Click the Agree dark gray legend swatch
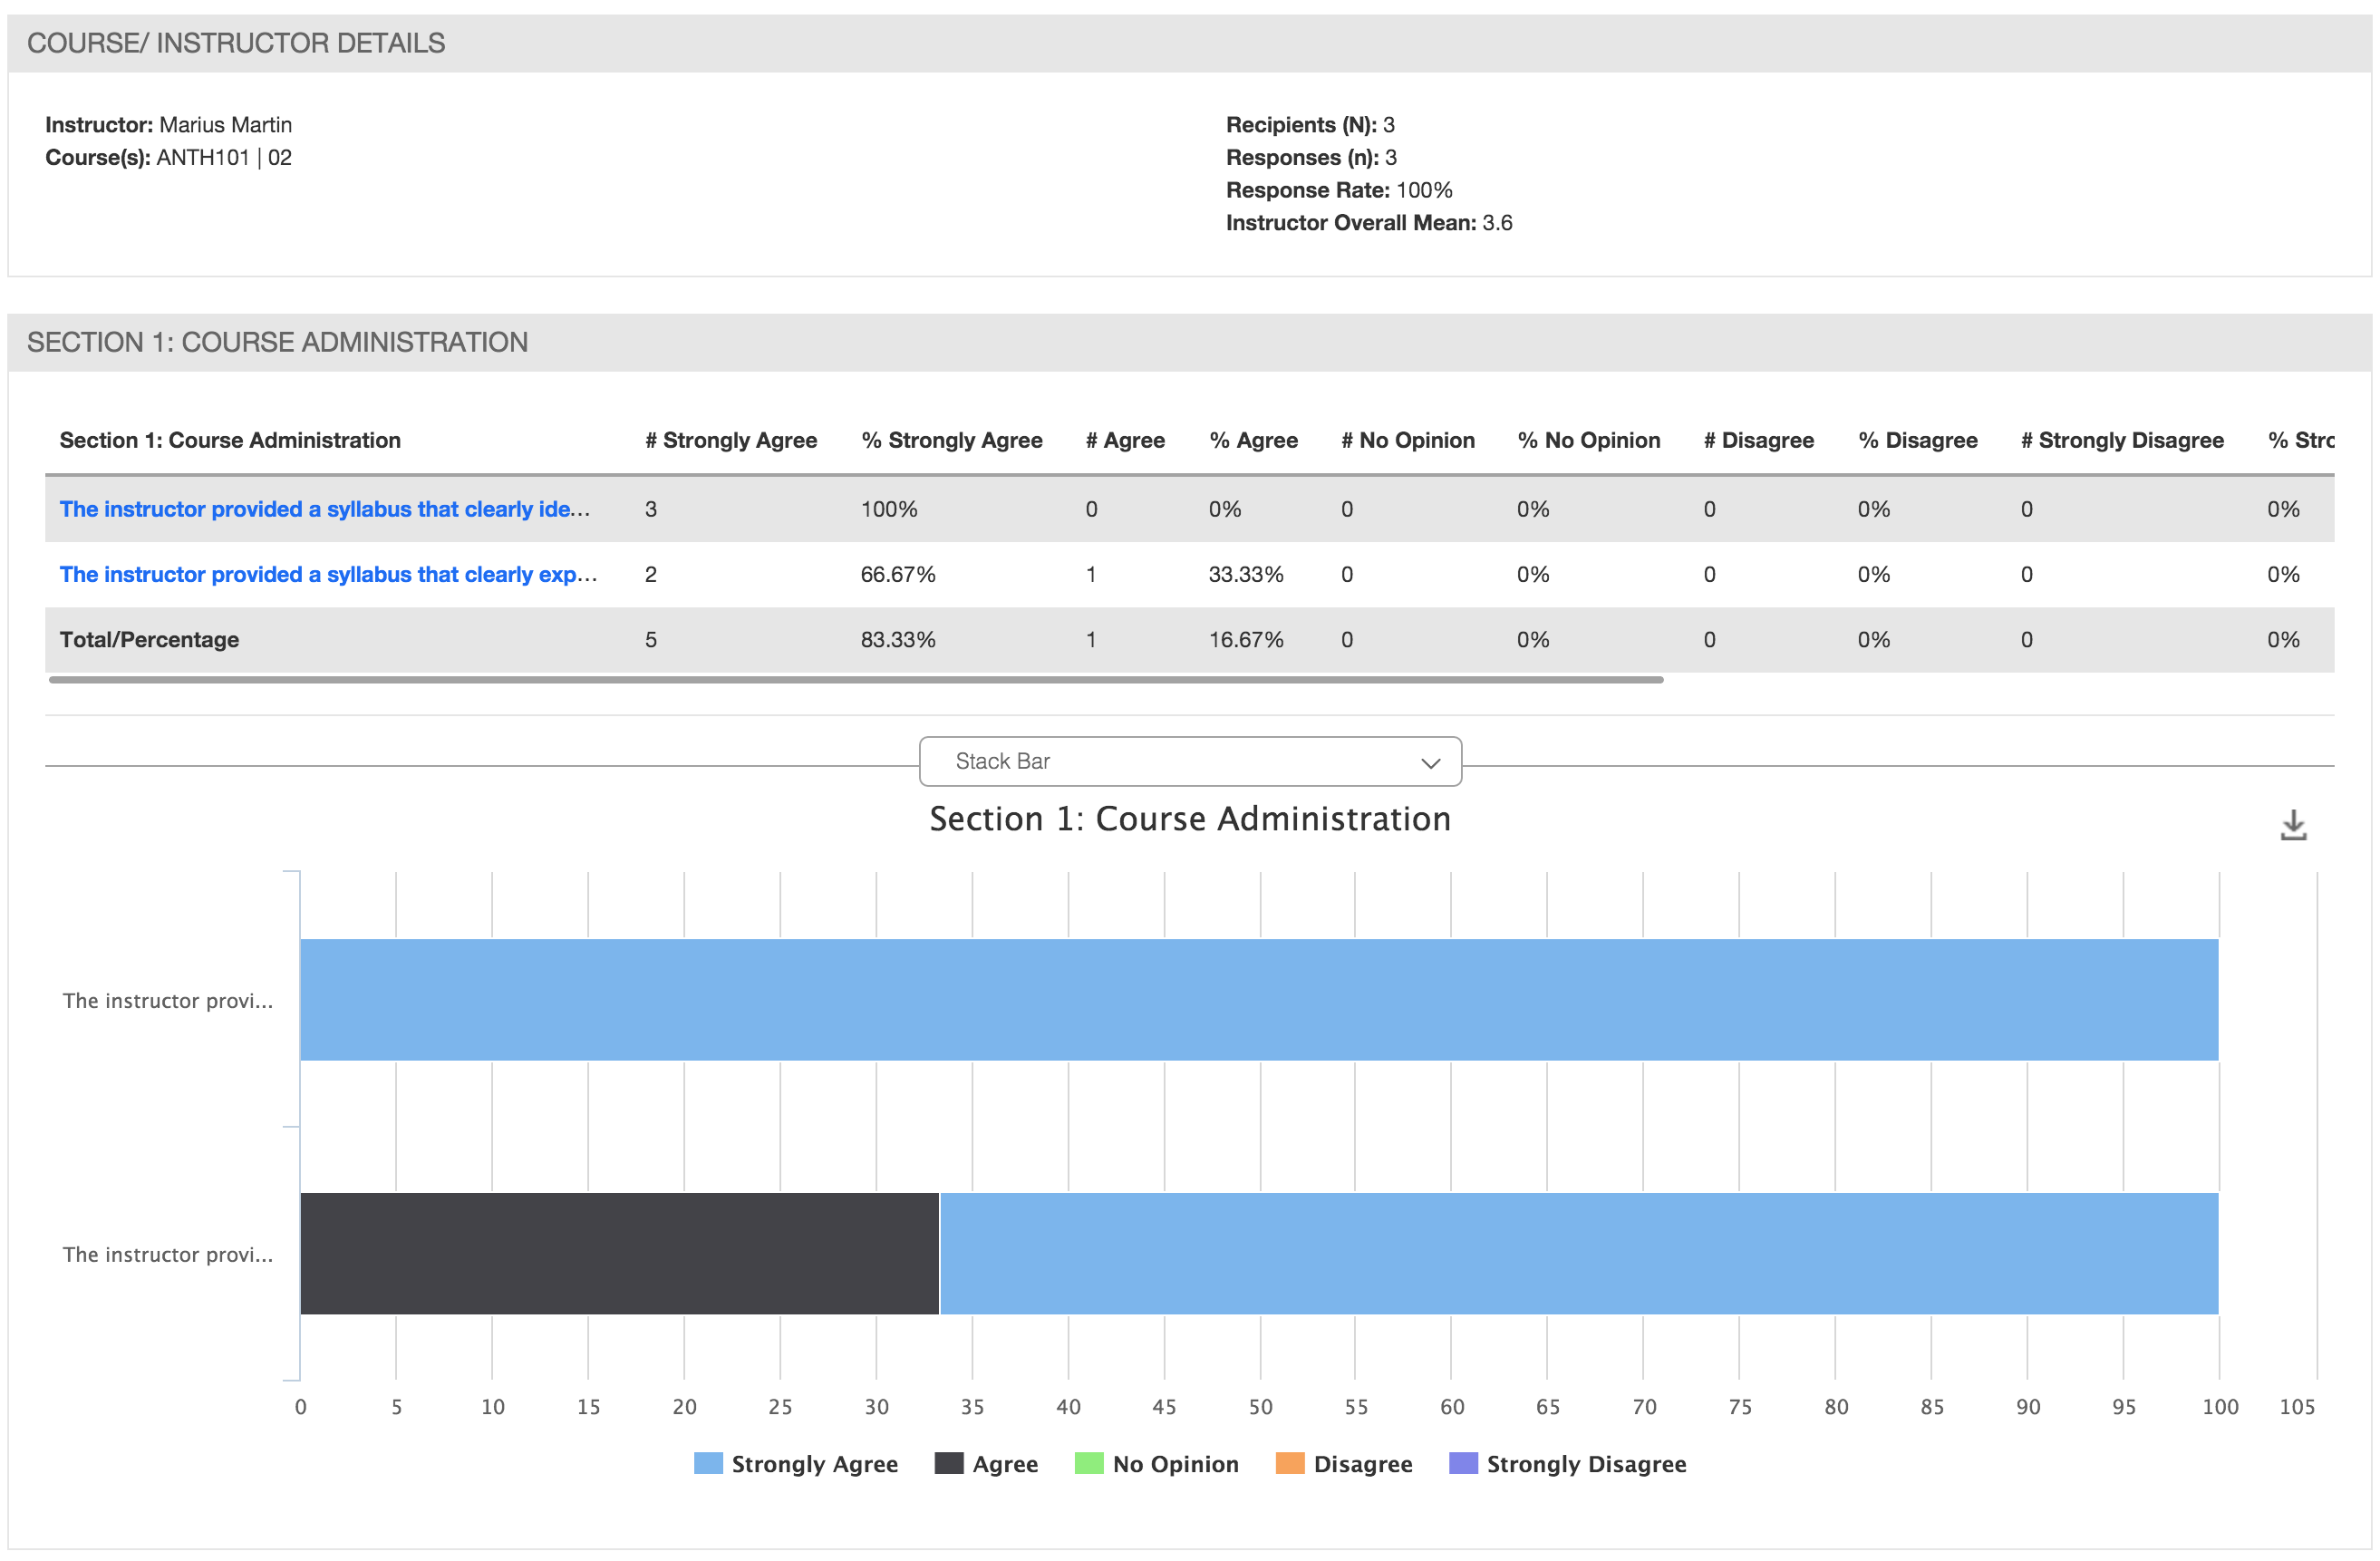This screenshot has height=1561, width=2380. [949, 1463]
